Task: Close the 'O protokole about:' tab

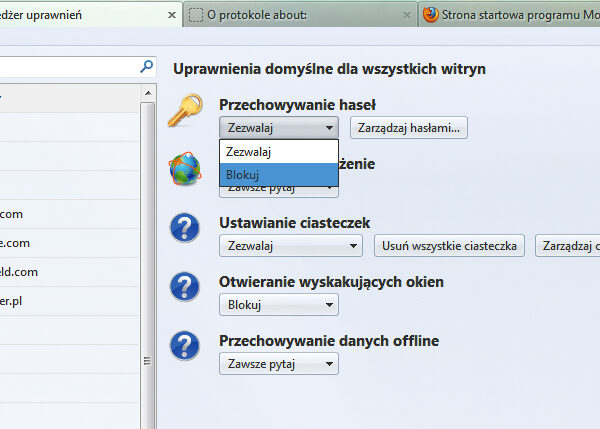Action: pos(406,15)
